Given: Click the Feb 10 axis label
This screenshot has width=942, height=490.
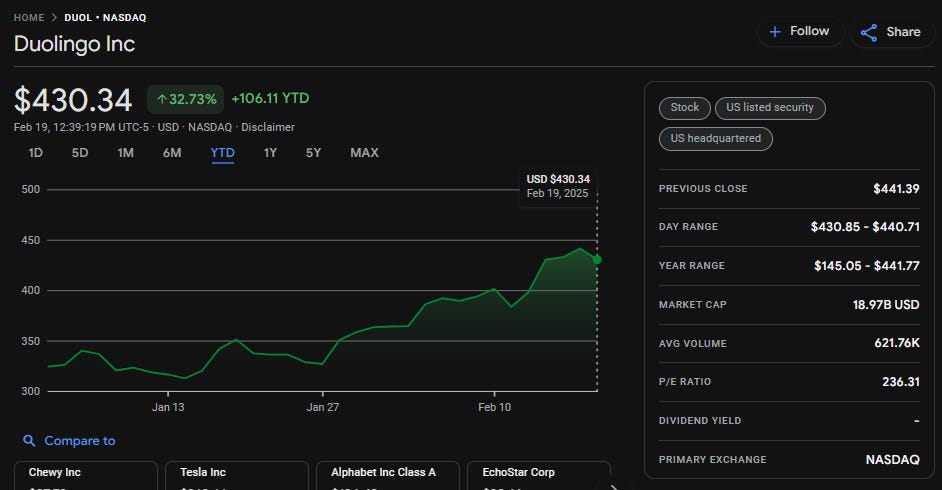Looking at the screenshot, I should coord(494,407).
